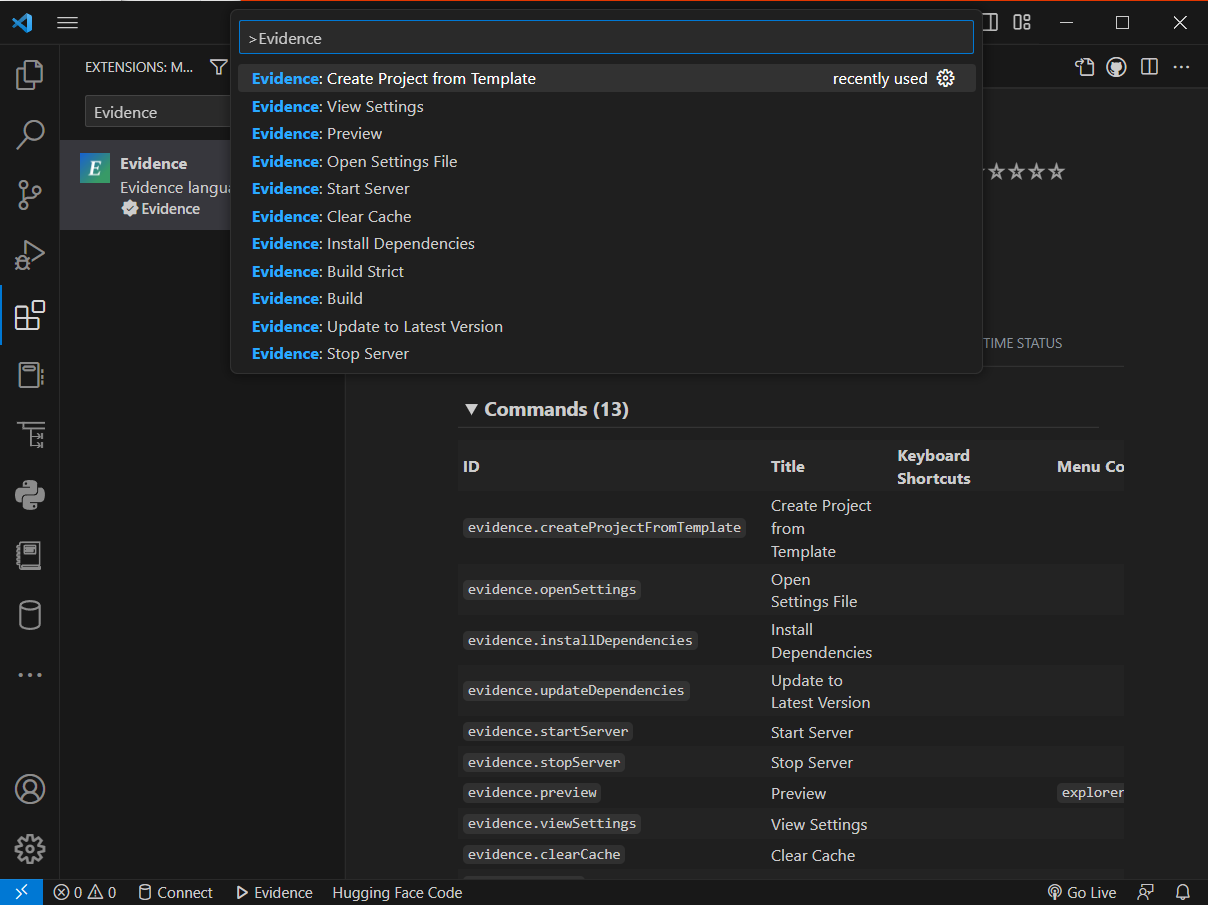Click the Keyboard Shortcuts column header
Viewport: 1208px width, 905px height.
pyautogui.click(x=934, y=467)
